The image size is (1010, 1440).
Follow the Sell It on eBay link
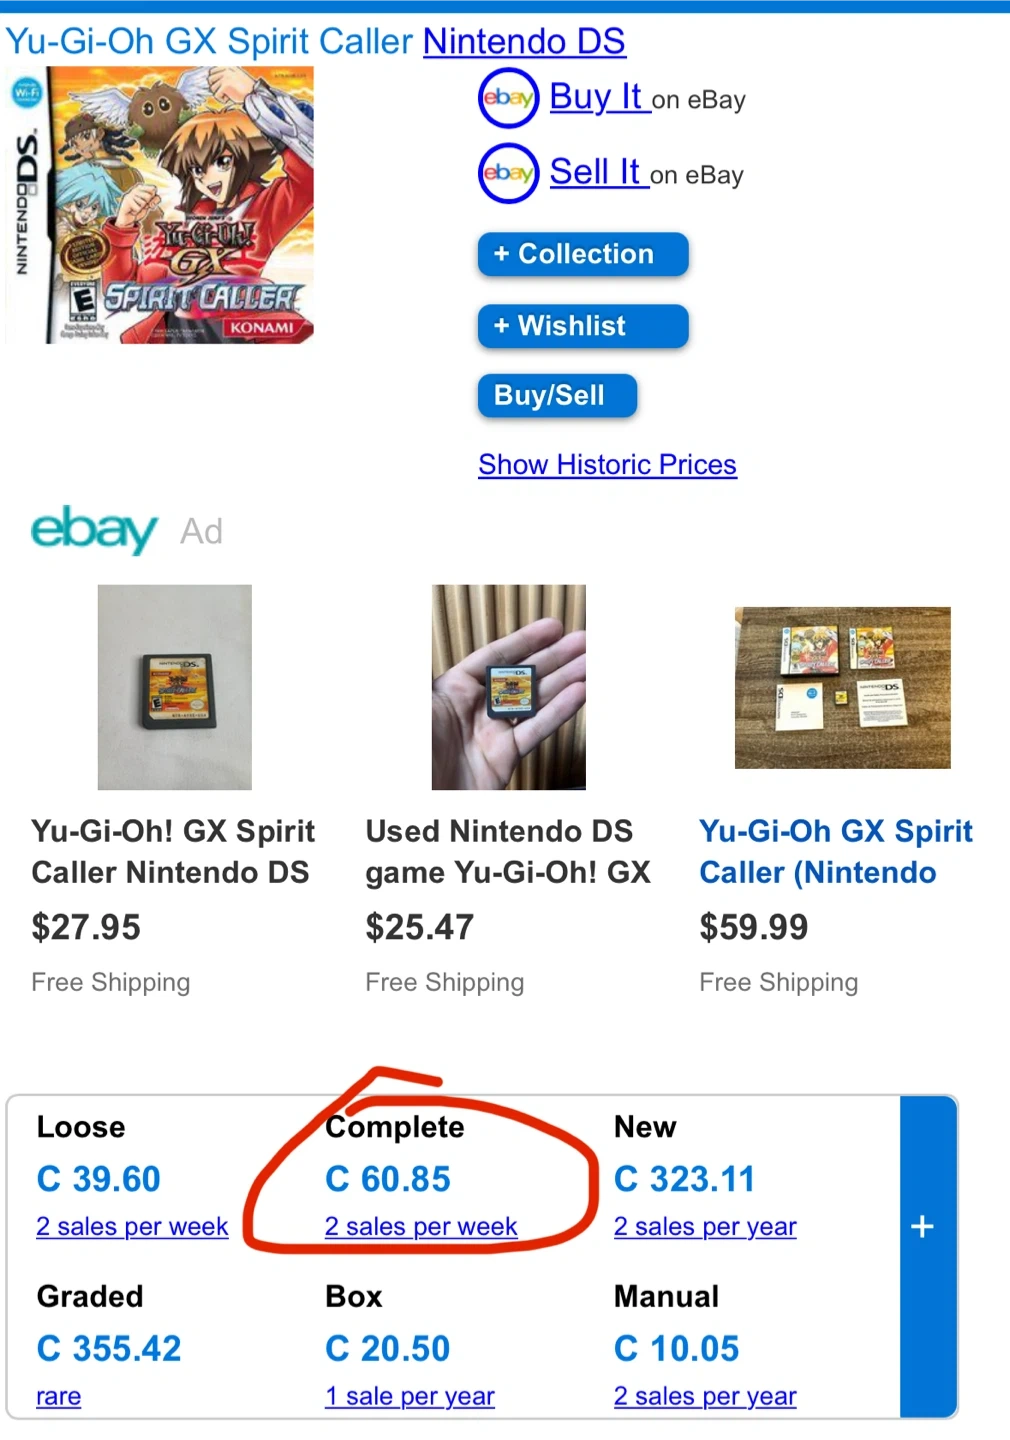pos(596,172)
